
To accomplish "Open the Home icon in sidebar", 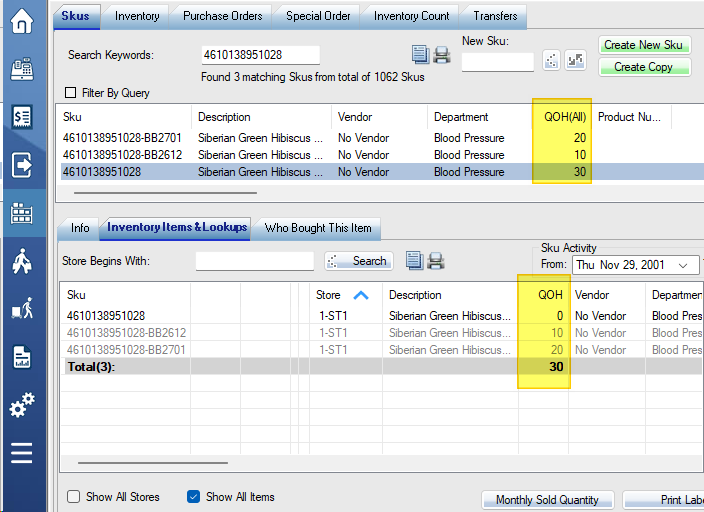I will 22,22.
